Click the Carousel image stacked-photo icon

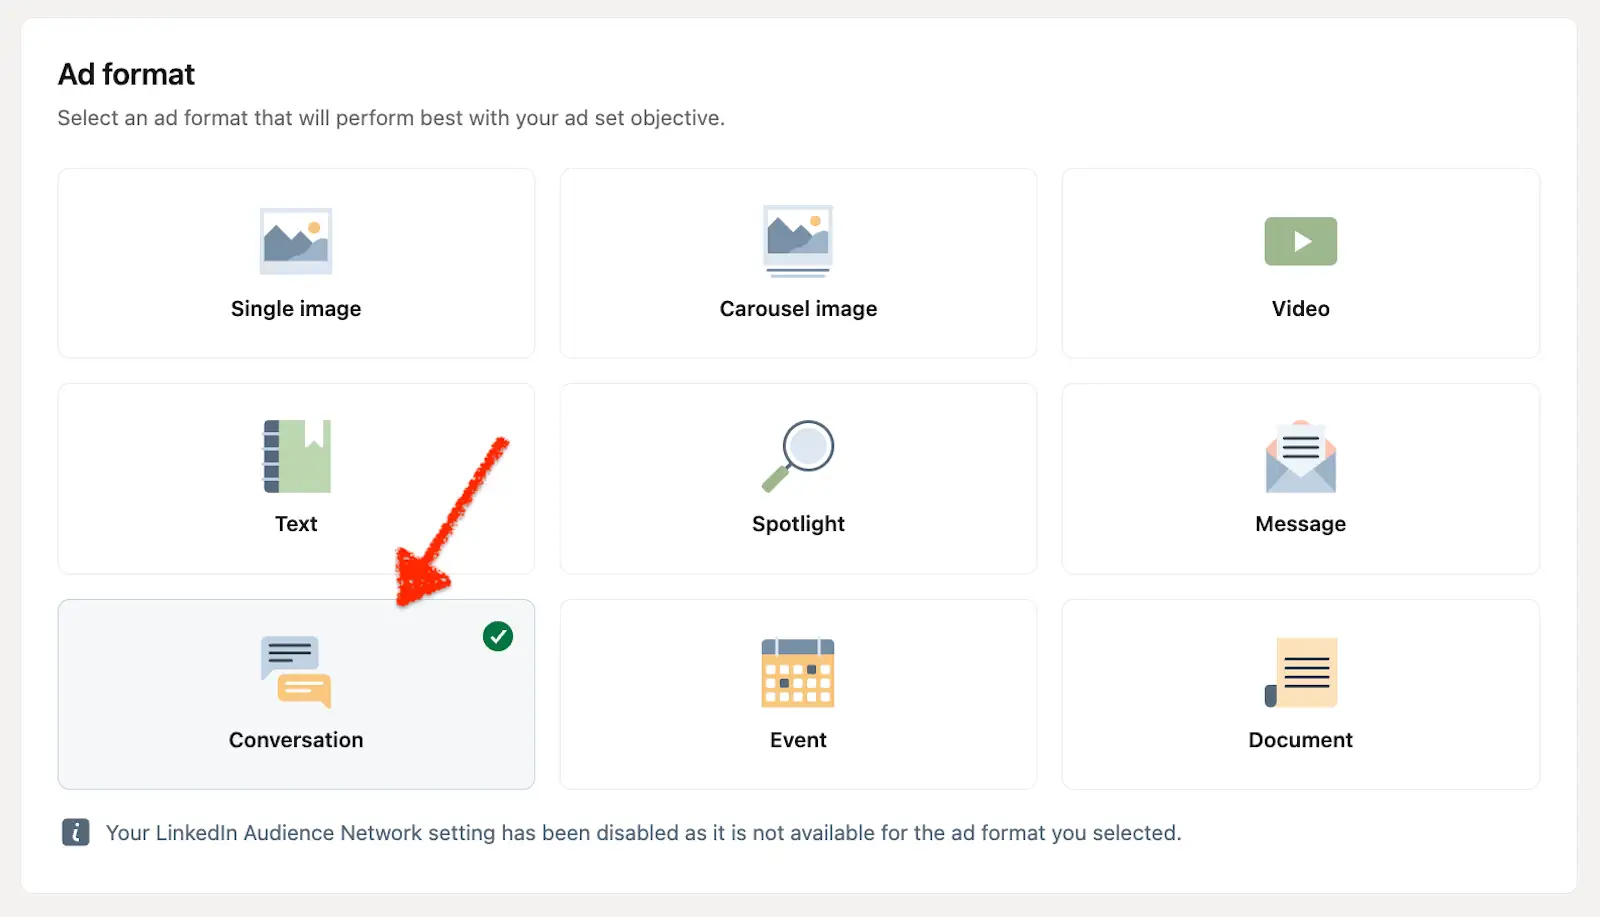tap(798, 241)
